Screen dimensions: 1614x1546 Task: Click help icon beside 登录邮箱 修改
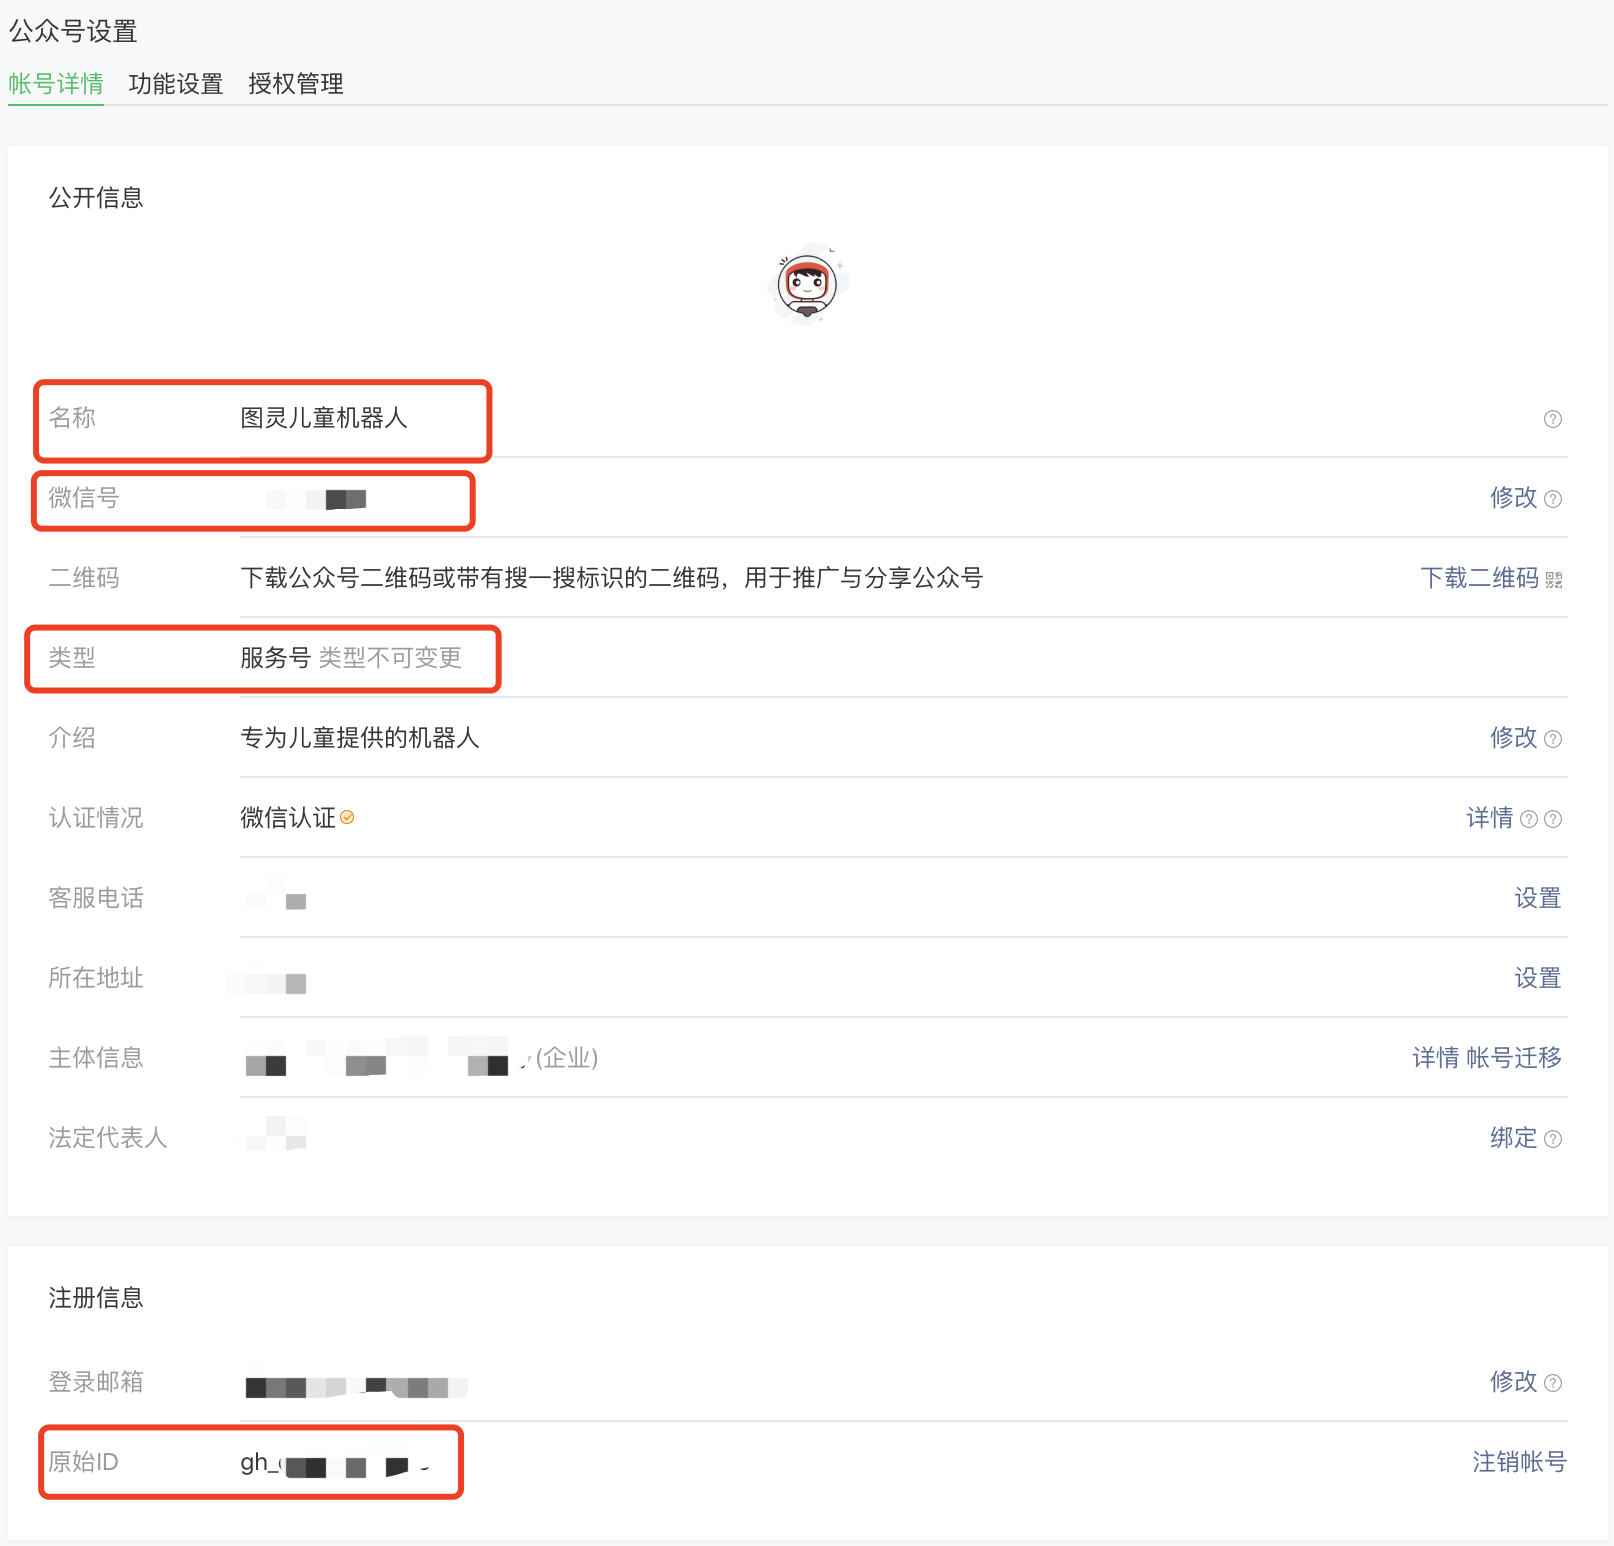1552,1383
